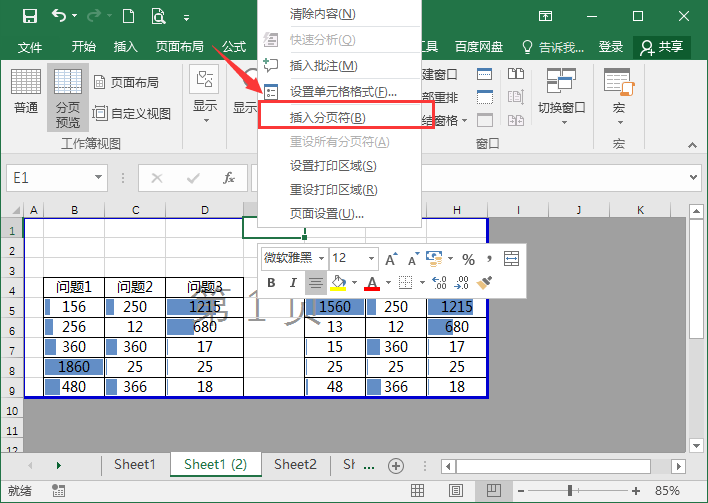Screen dimensions: 708x503
Task: Open the Customize Quick Access Toolbar arrow
Action: 186,18
